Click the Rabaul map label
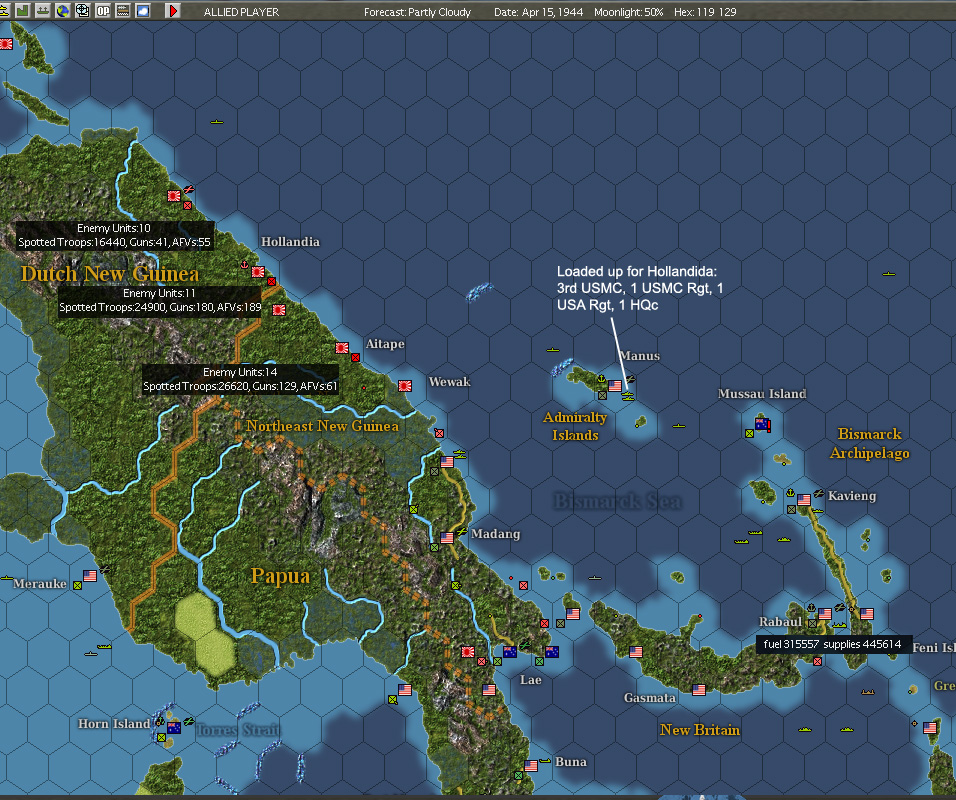Viewport: 956px width, 800px height. [780, 622]
